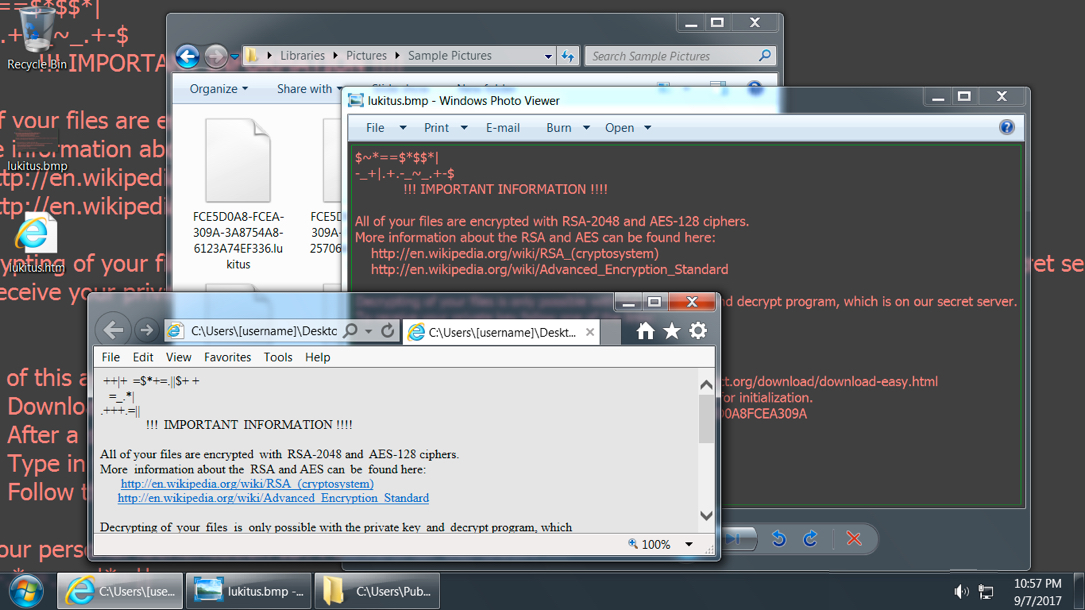Follow the Advanced_Encryption_Standard link in IE
This screenshot has height=610, width=1085.
[x=273, y=498]
